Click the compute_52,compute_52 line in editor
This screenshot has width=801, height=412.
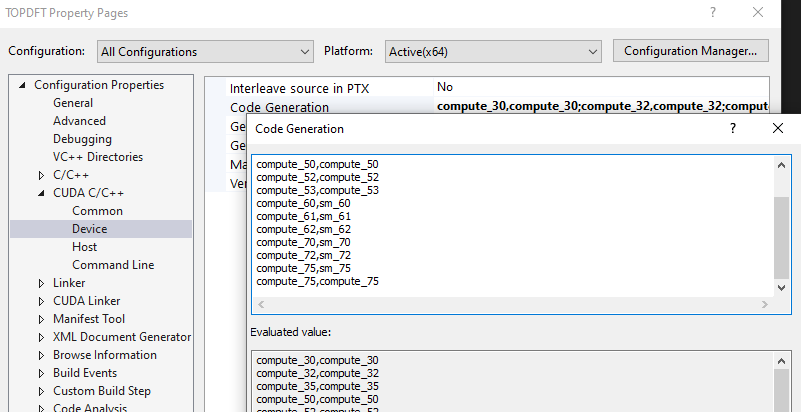(317, 177)
